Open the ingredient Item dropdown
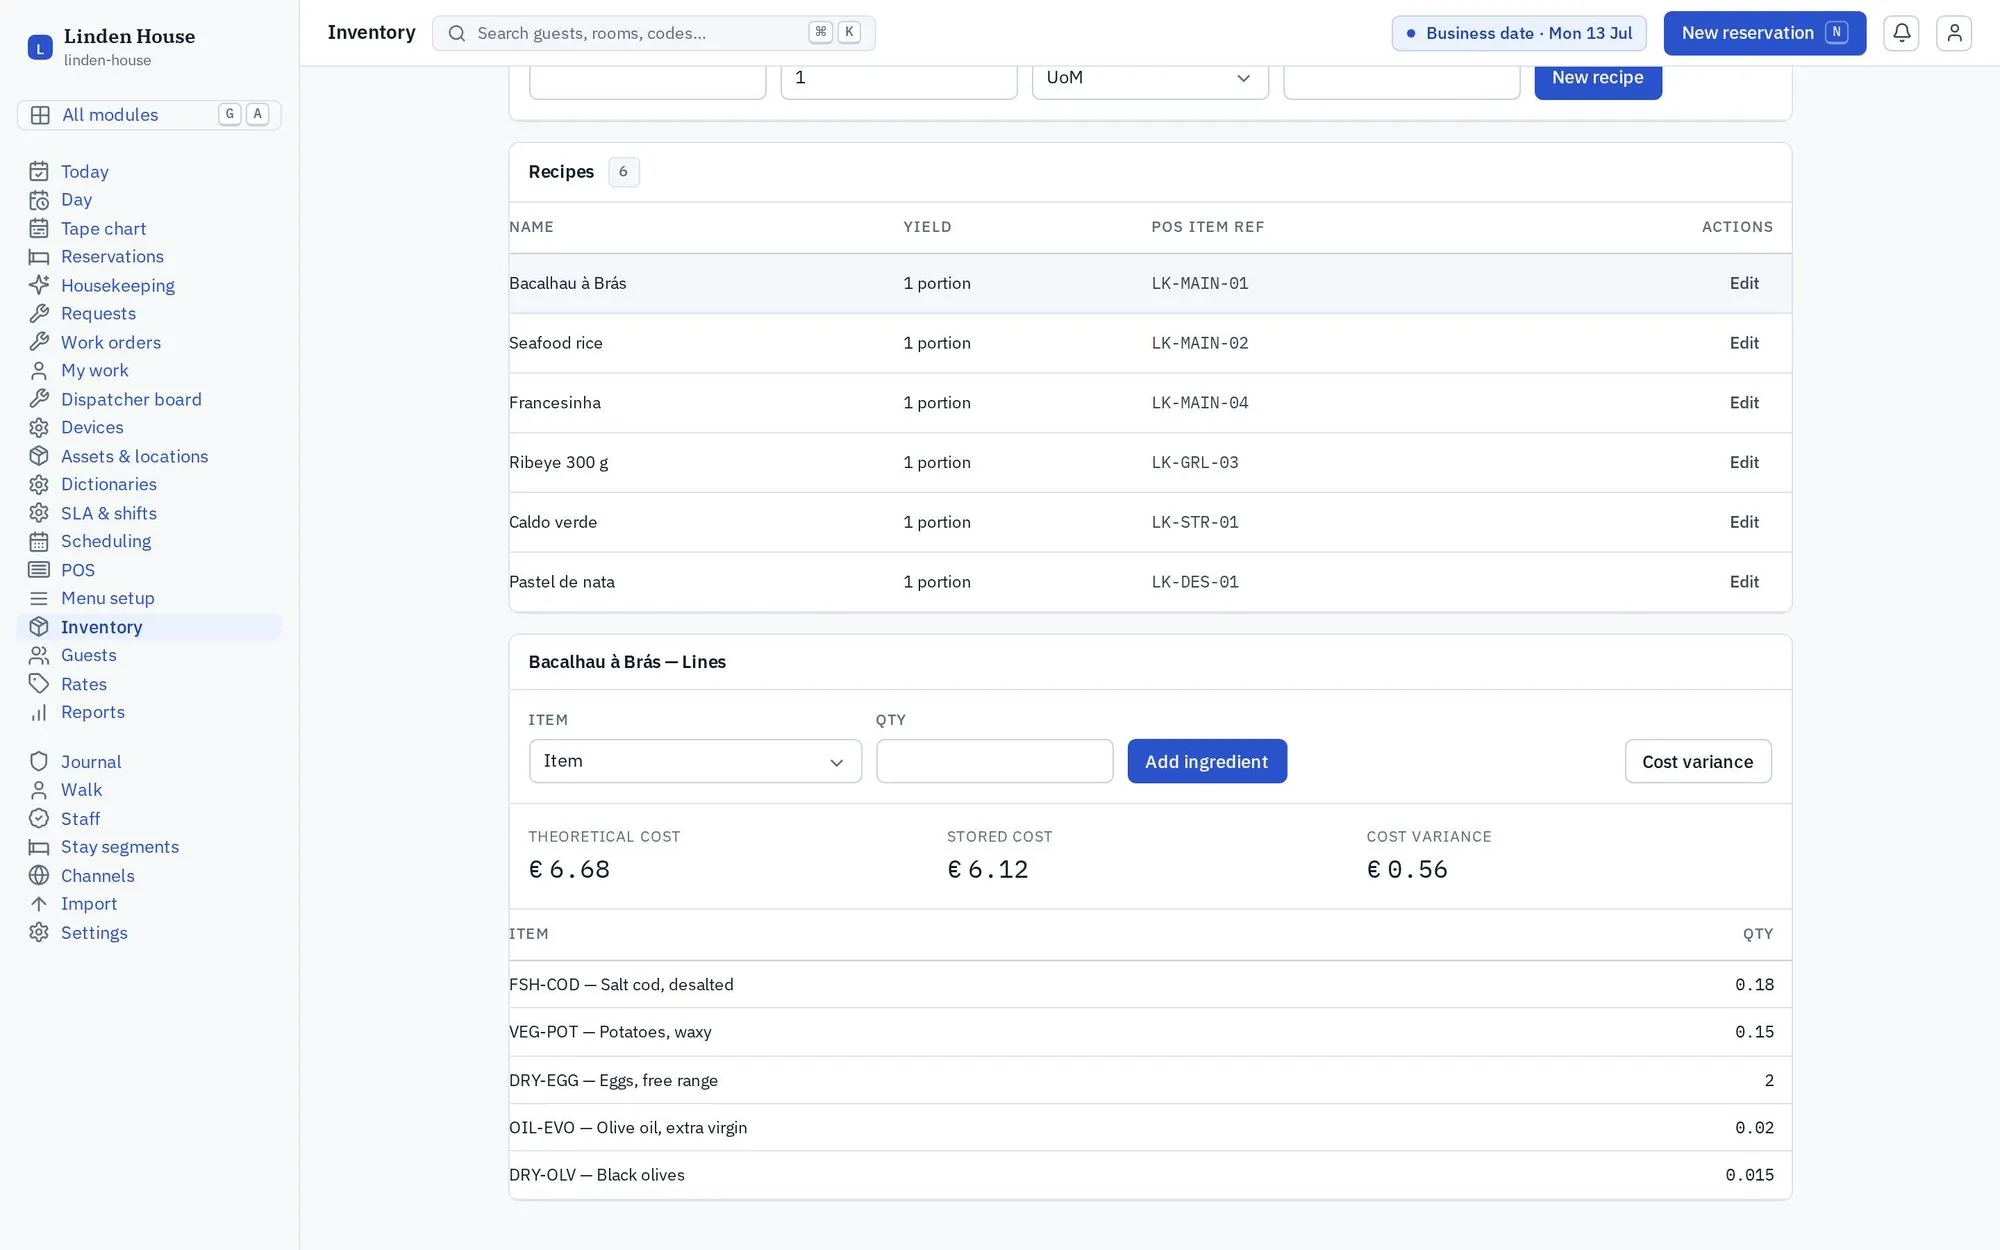Image resolution: width=2000 pixels, height=1250 pixels. point(695,761)
